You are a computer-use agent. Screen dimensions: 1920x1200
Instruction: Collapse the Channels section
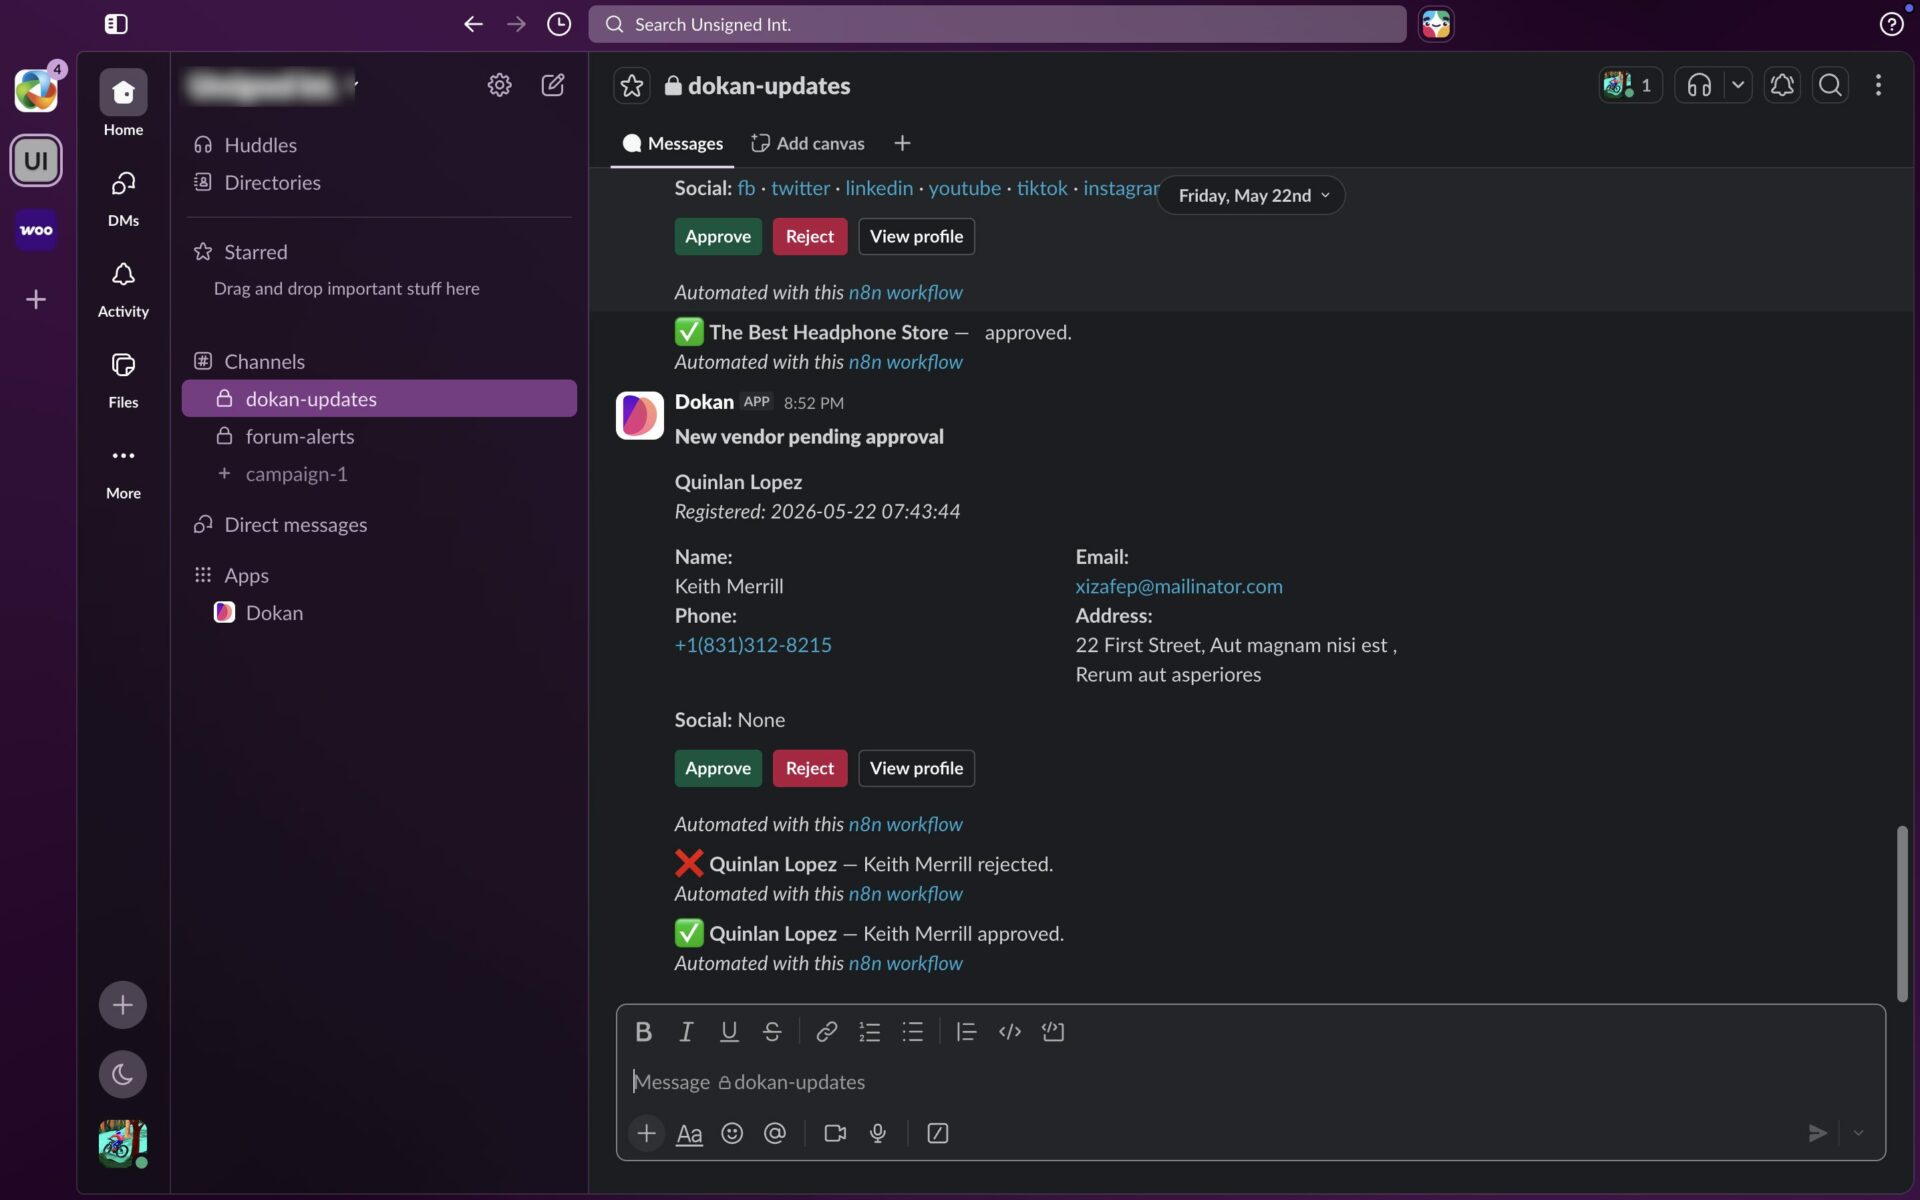(264, 361)
